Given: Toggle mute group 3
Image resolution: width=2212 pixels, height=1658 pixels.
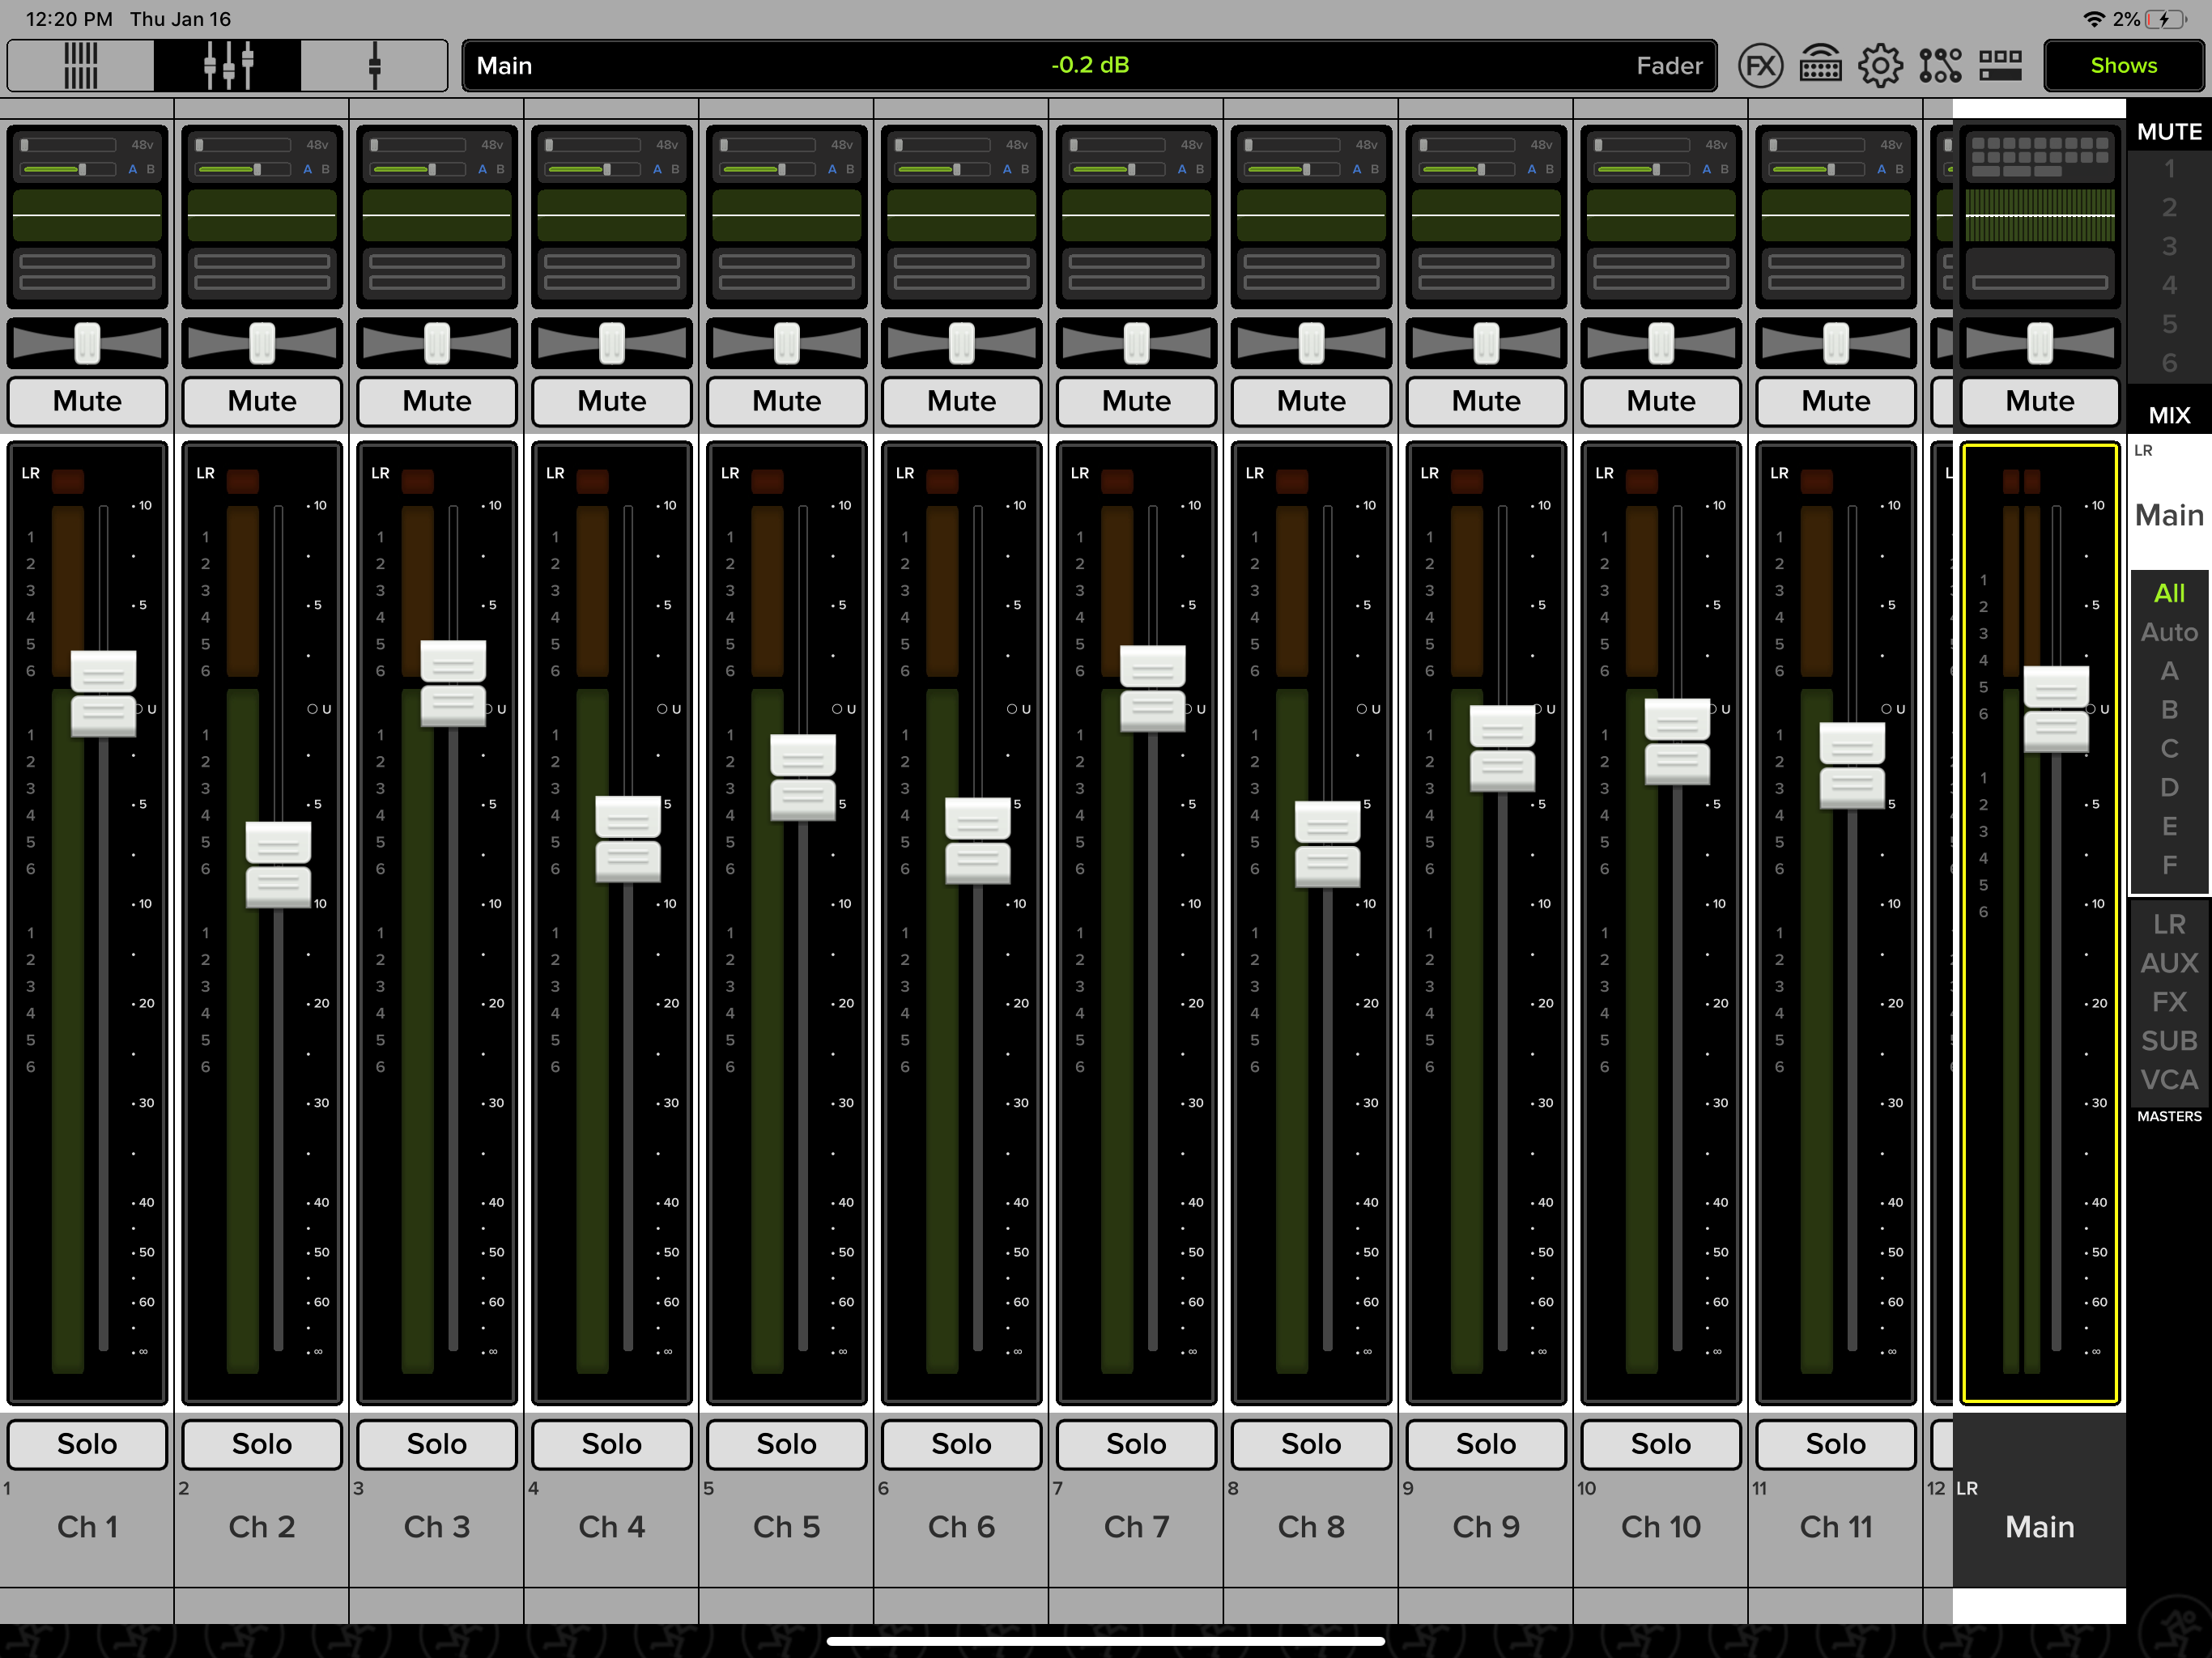Looking at the screenshot, I should [2168, 246].
